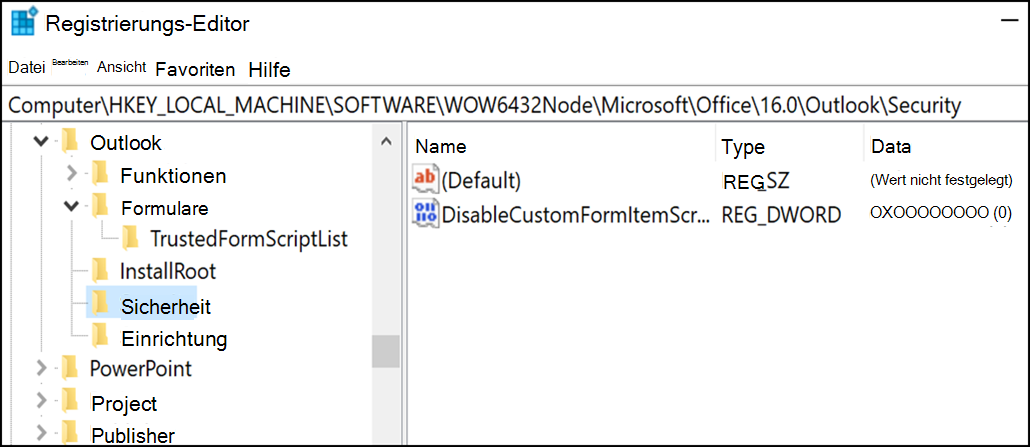Click the Outlook folder icon

70,142
